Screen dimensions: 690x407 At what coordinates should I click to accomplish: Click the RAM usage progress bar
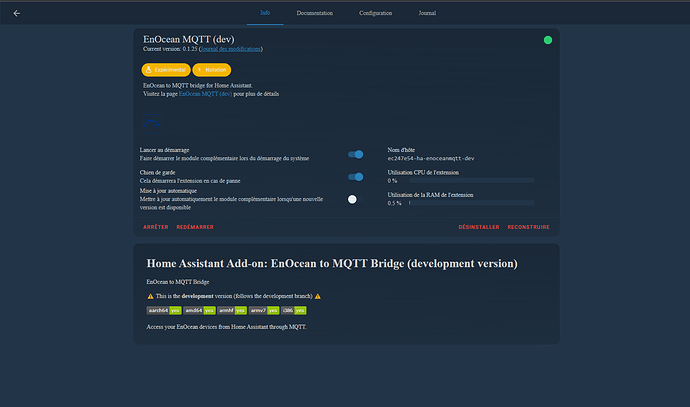pos(470,203)
